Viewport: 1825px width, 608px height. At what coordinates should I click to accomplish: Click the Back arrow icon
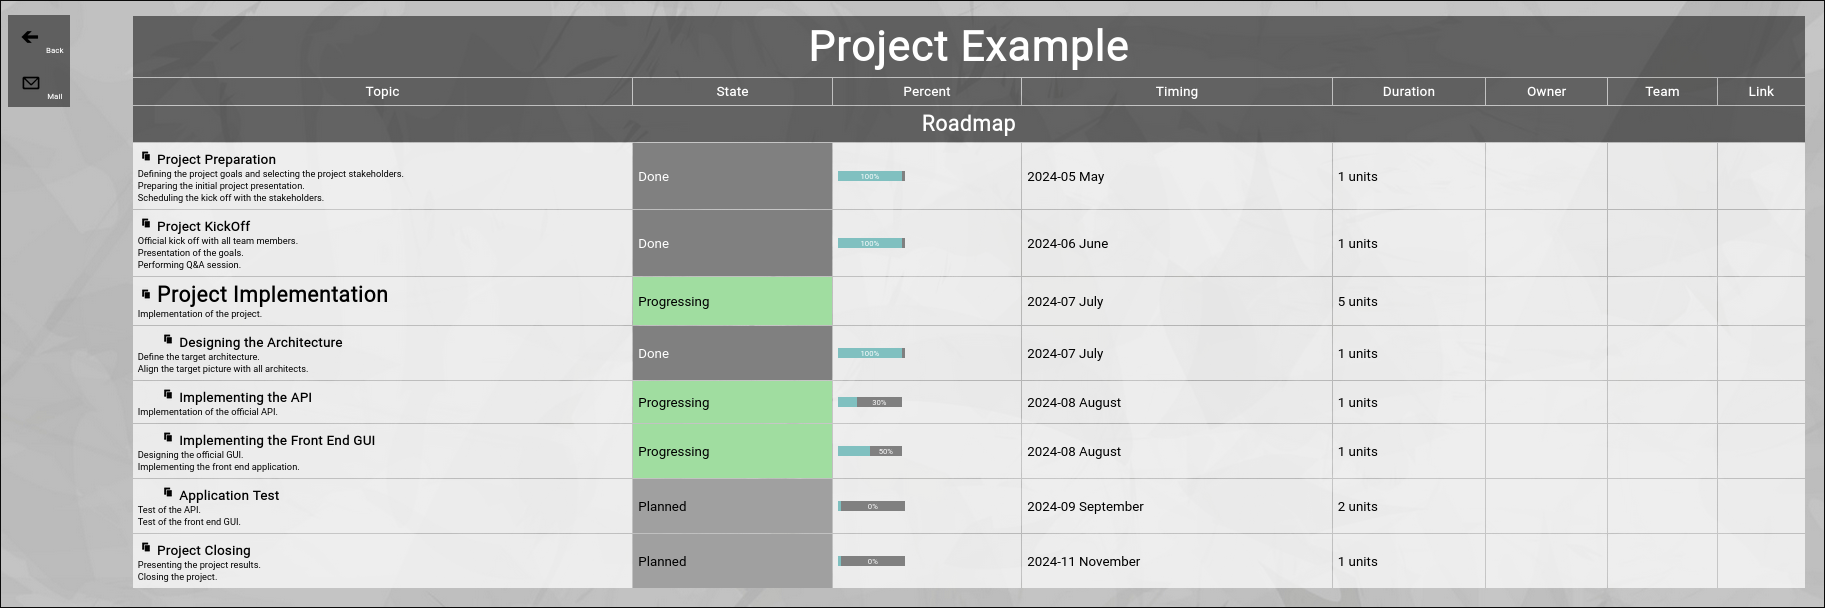coord(30,37)
